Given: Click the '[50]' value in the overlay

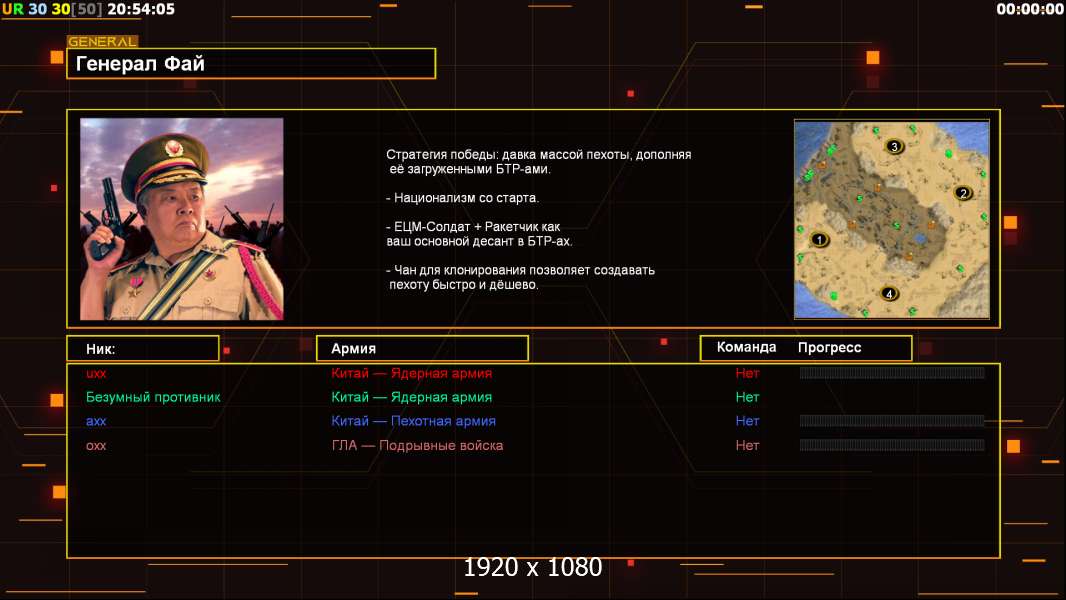Looking at the screenshot, I should click(x=86, y=10).
